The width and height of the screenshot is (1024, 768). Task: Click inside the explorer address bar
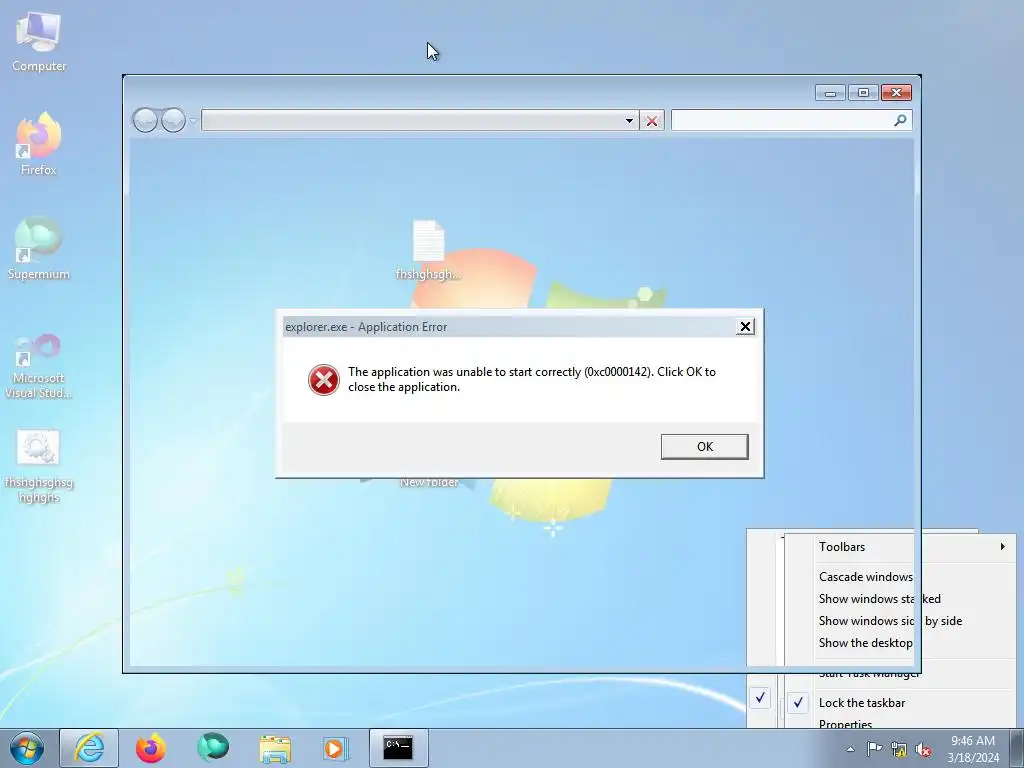tap(411, 121)
